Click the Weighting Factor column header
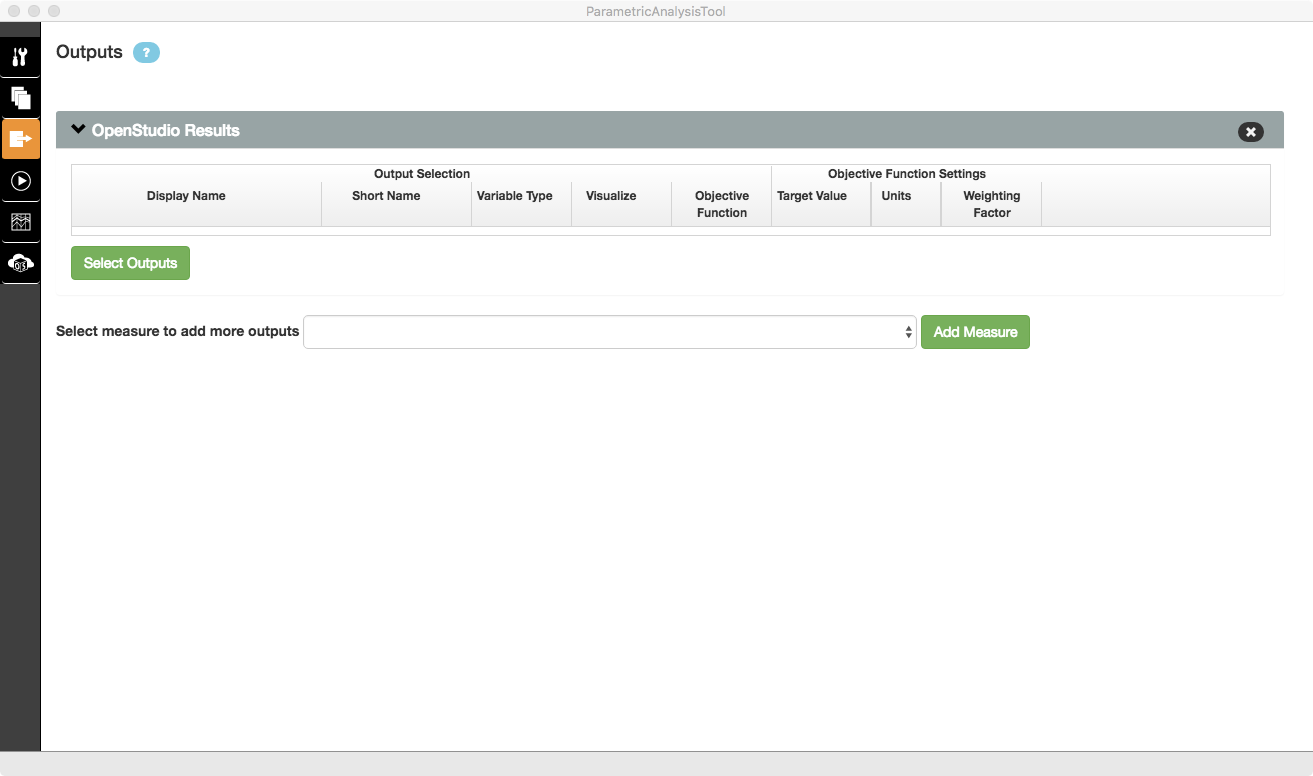 [991, 204]
